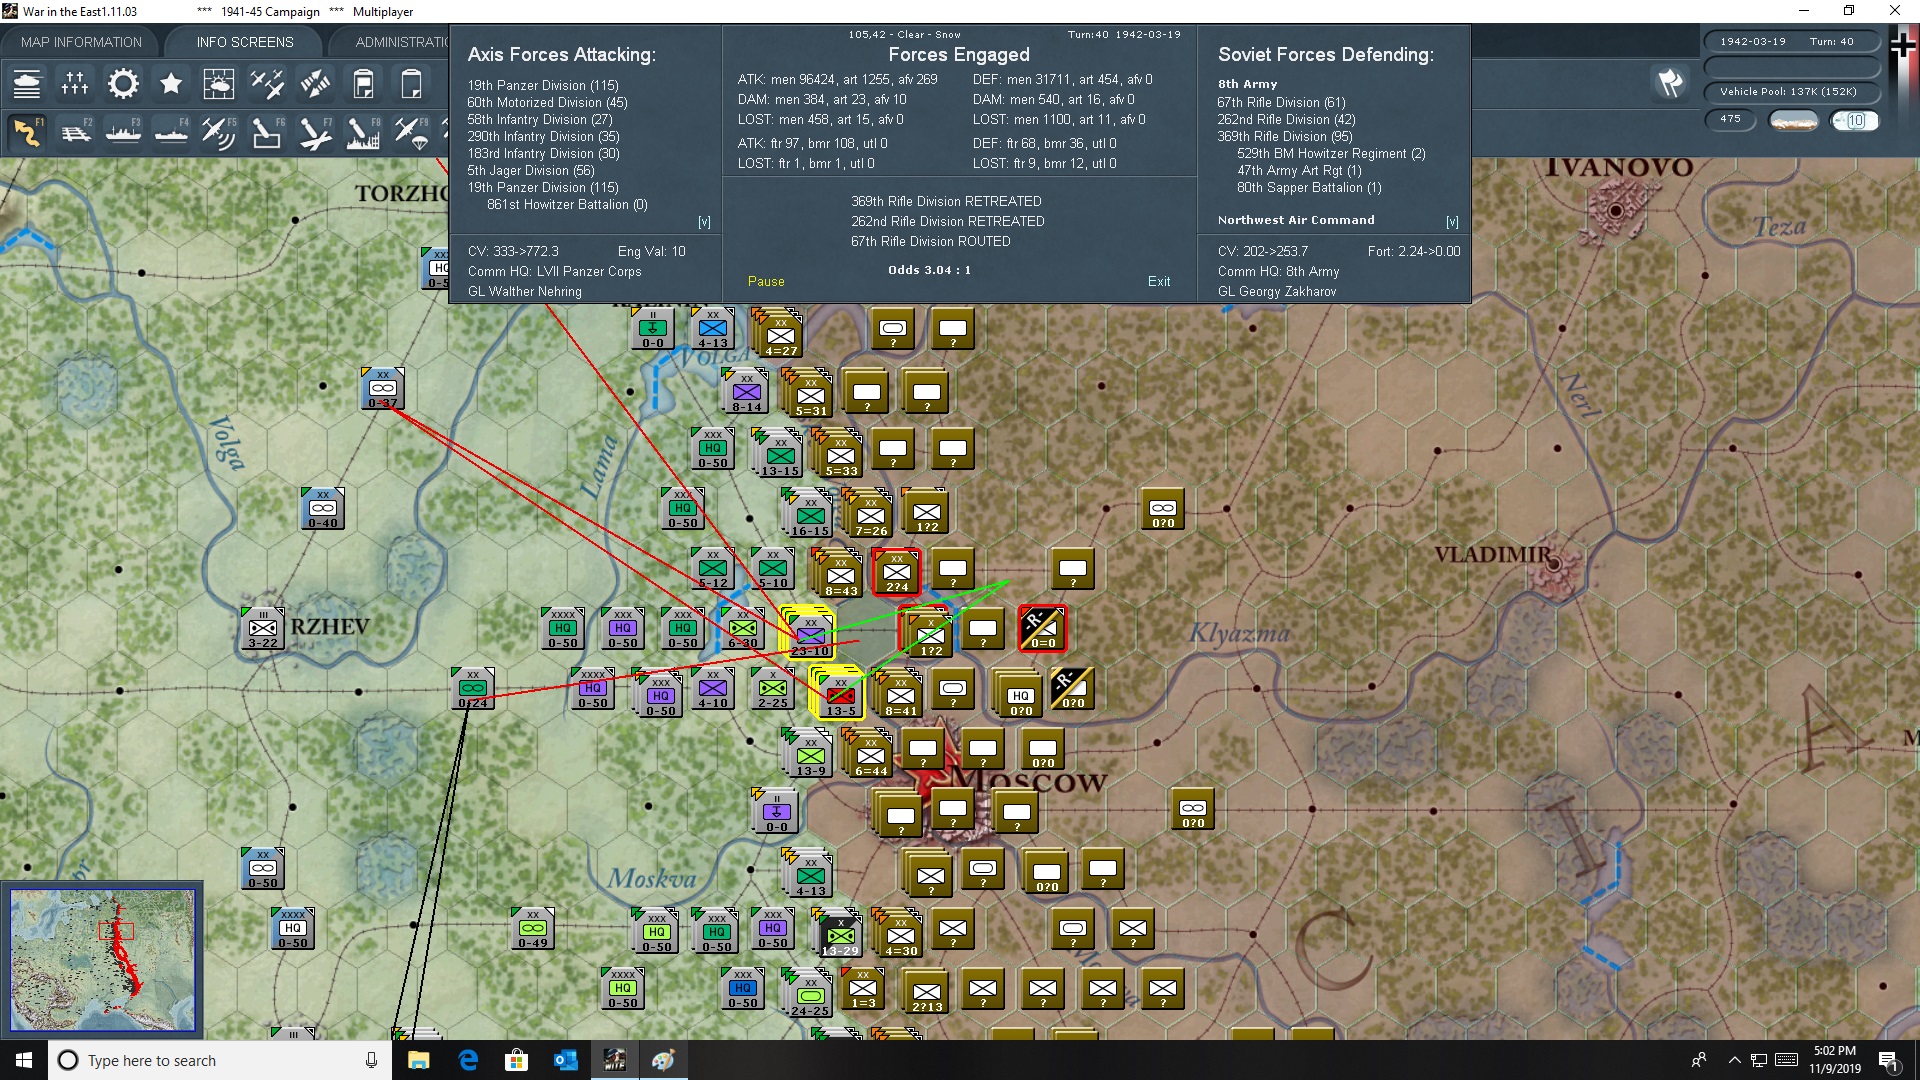Click the snow weather indicator pill
The height and width of the screenshot is (1080, 1920).
pos(1793,120)
